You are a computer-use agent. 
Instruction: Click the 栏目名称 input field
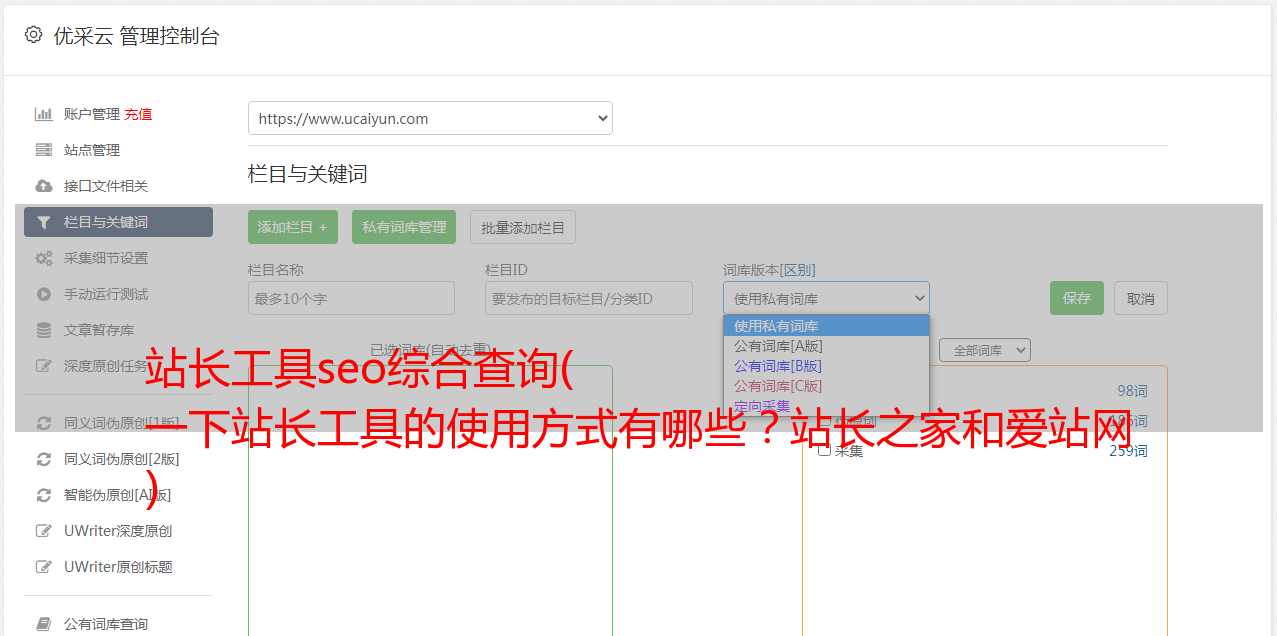(351, 298)
